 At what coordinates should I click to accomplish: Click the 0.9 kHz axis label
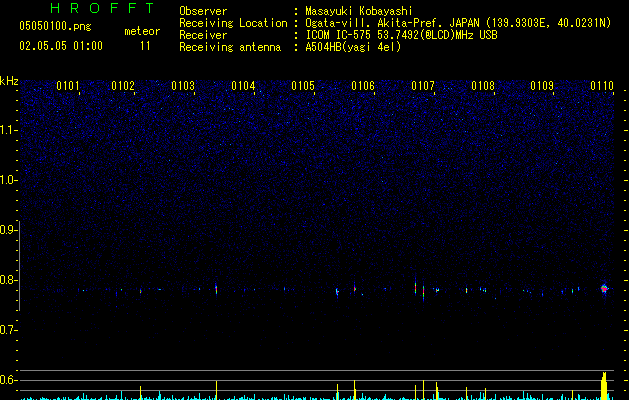[7, 230]
